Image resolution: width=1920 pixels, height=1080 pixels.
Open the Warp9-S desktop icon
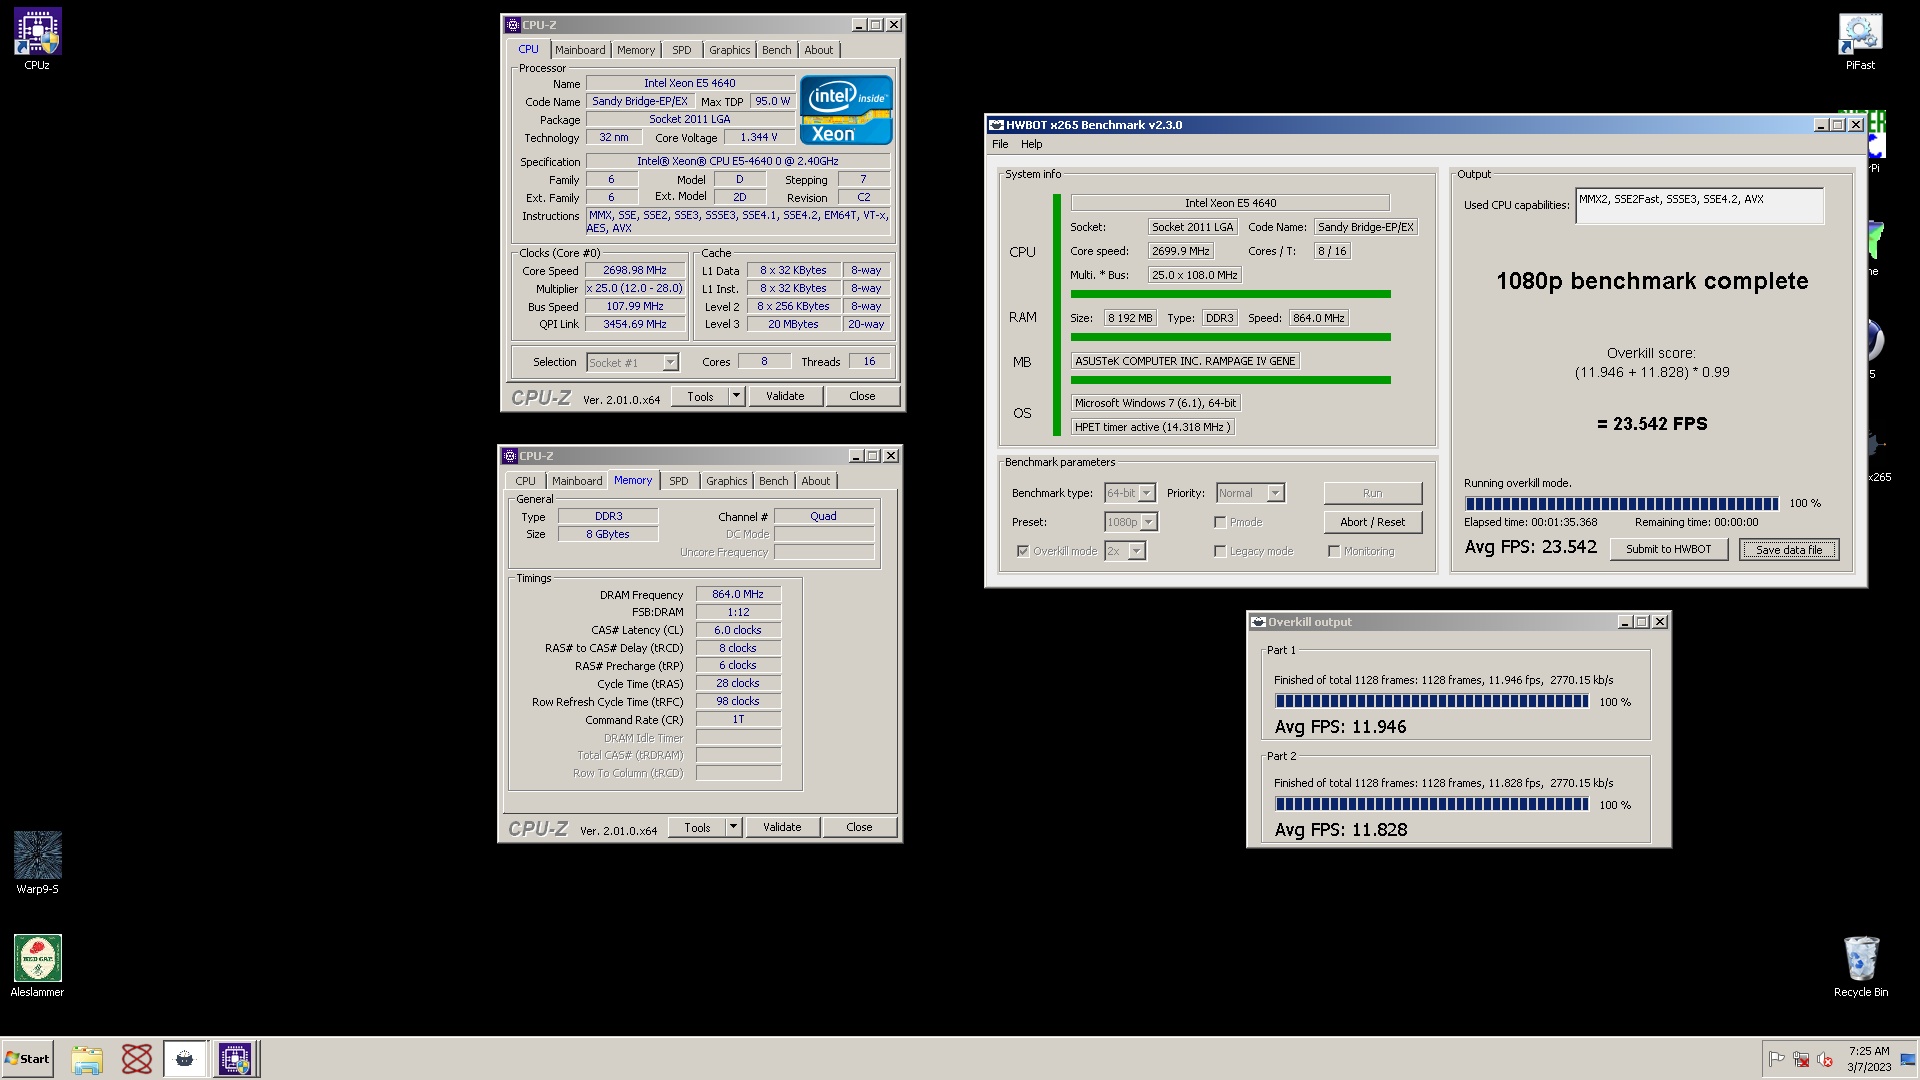[x=37, y=863]
